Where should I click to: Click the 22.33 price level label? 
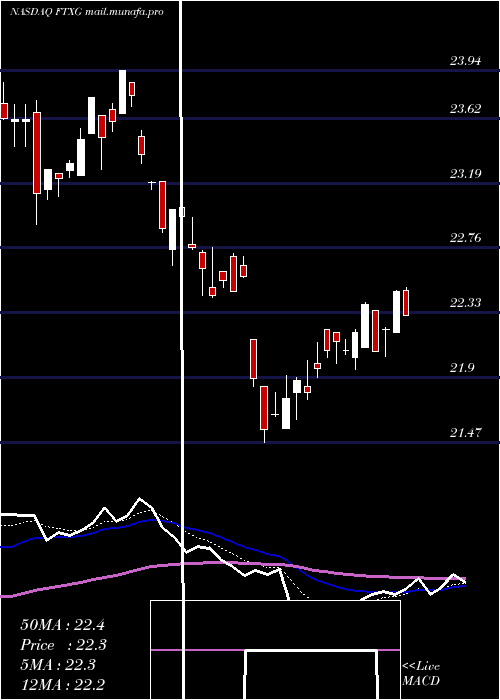coord(465,303)
